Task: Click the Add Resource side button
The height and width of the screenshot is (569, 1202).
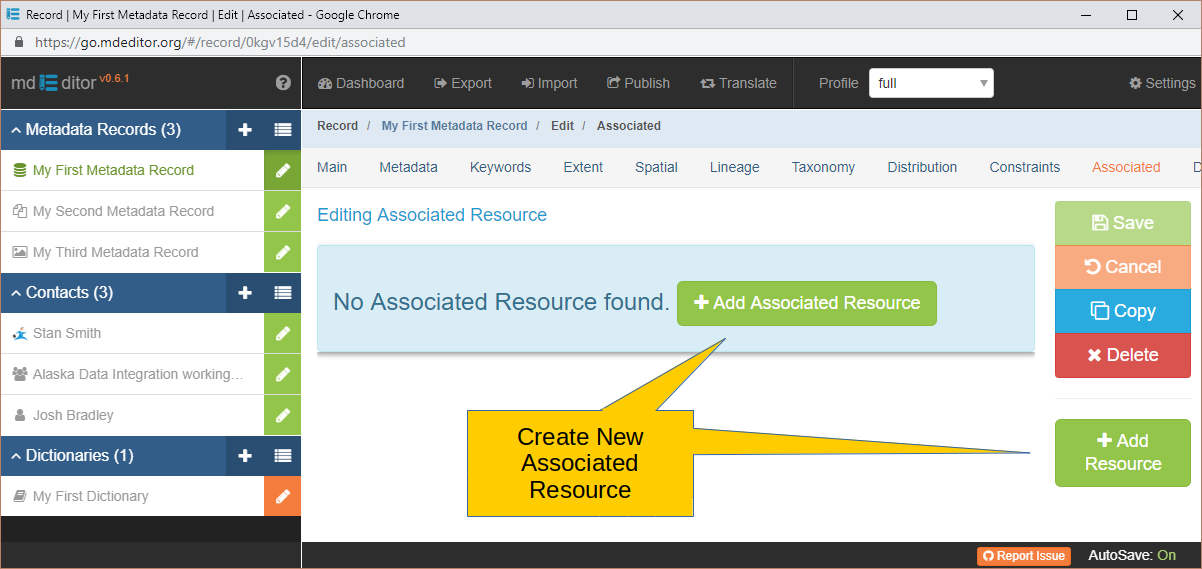Action: pos(1123,453)
